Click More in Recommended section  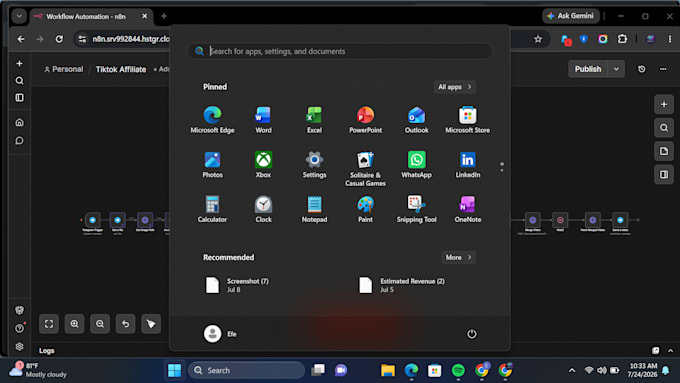point(458,257)
